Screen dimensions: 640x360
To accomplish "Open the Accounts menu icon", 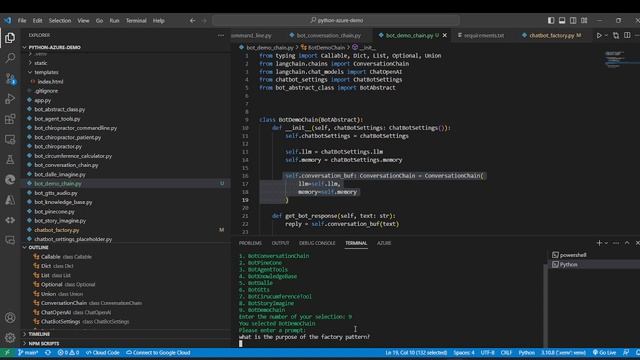I will pos(10,318).
